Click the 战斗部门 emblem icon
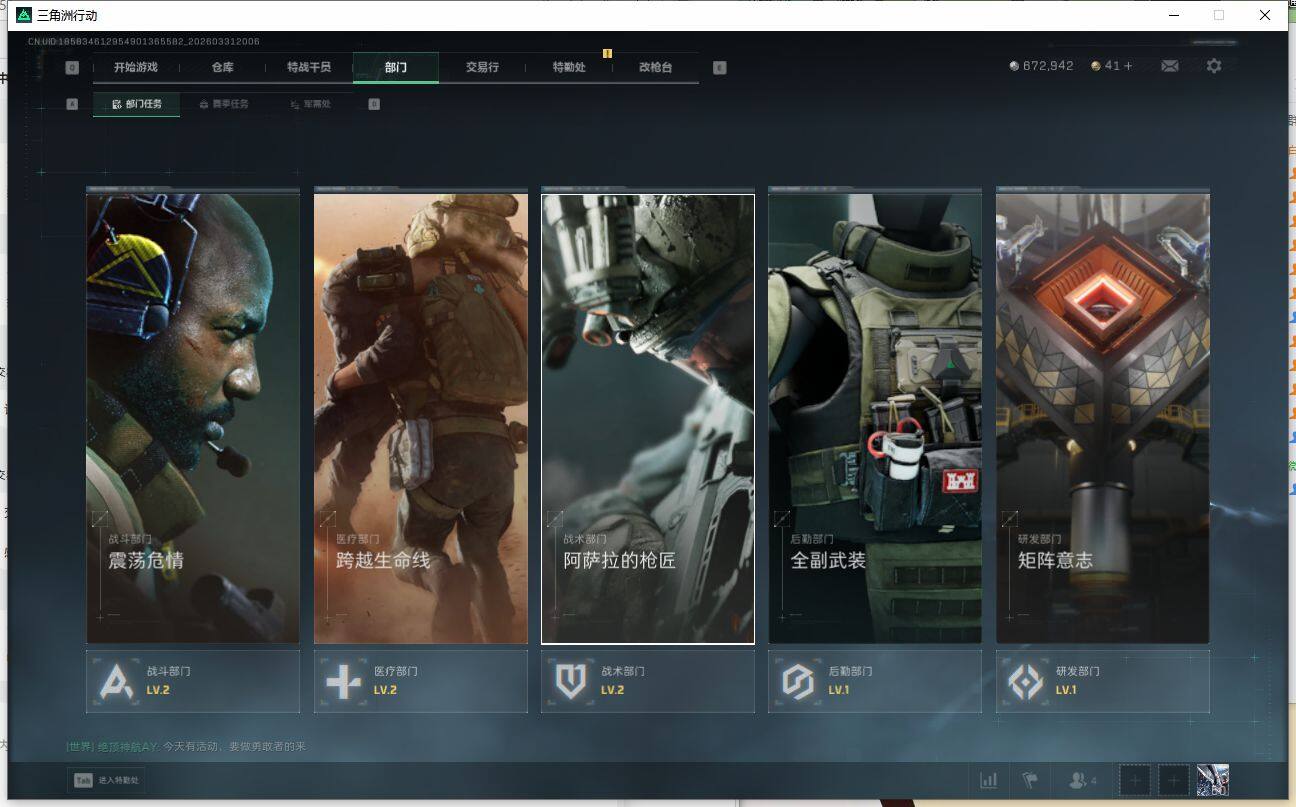1296x807 pixels. tap(118, 682)
